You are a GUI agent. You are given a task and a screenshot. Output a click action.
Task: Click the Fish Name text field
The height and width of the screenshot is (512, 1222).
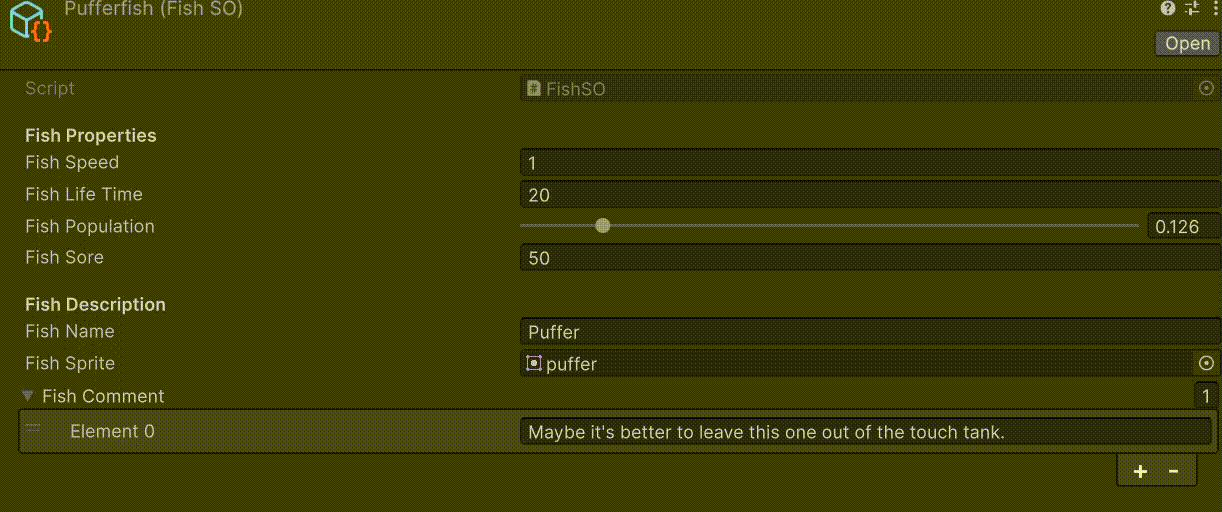(868, 332)
